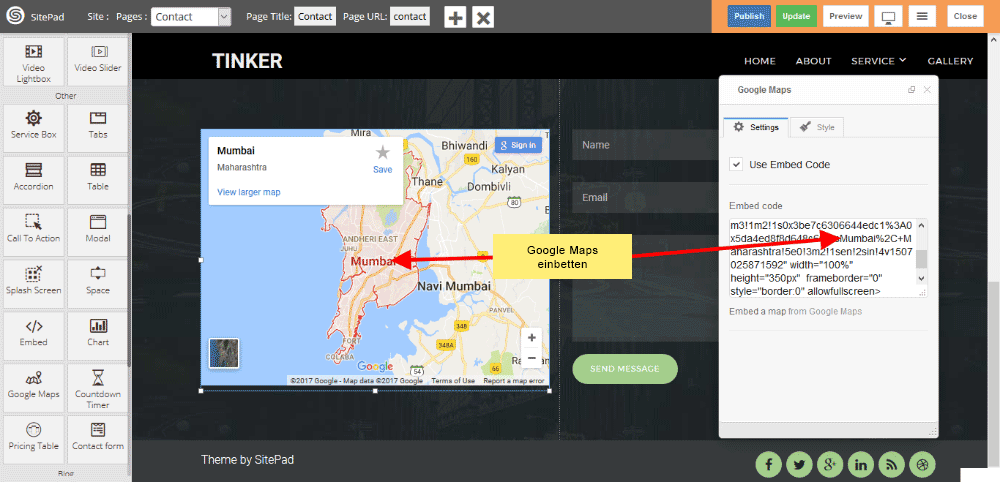
Task: Pick the Call To Action widget
Action: click(33, 231)
